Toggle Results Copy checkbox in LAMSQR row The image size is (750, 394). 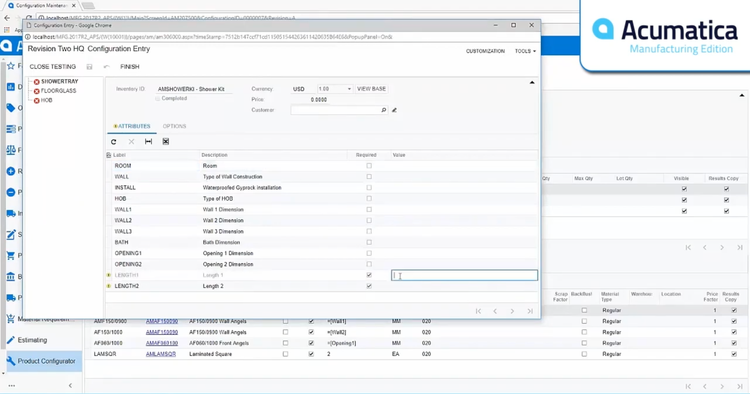(734, 354)
